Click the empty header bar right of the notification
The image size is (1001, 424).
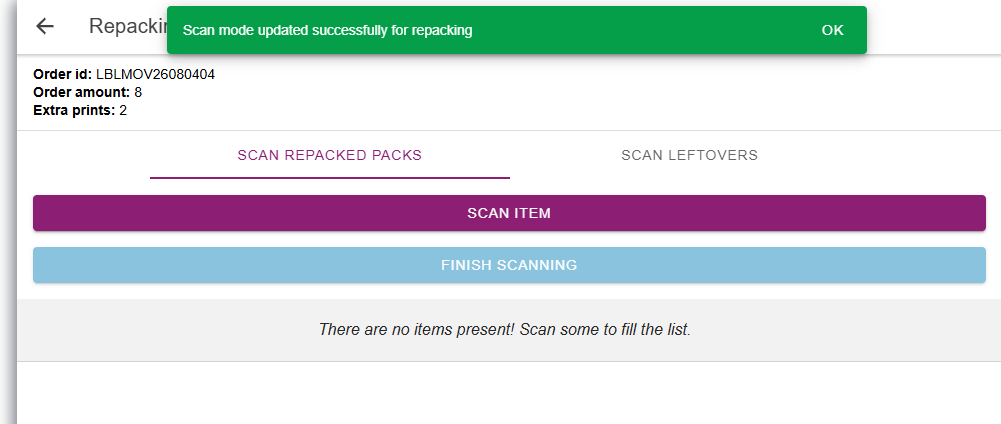click(x=933, y=27)
